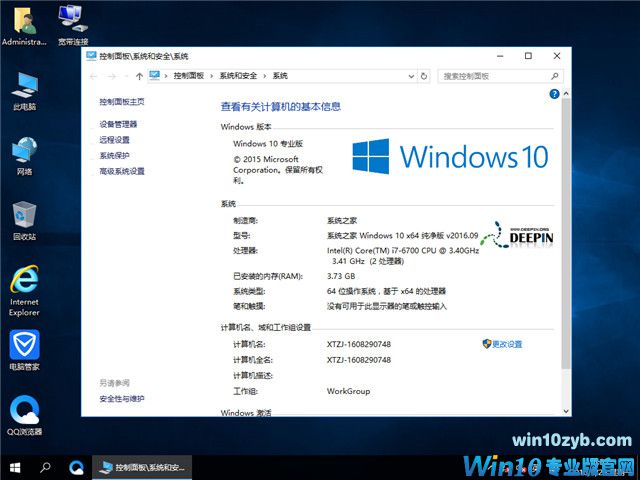Viewport: 640px width, 480px height.
Task: Select 系统和安全 in the breadcrumb
Action: coord(238,76)
